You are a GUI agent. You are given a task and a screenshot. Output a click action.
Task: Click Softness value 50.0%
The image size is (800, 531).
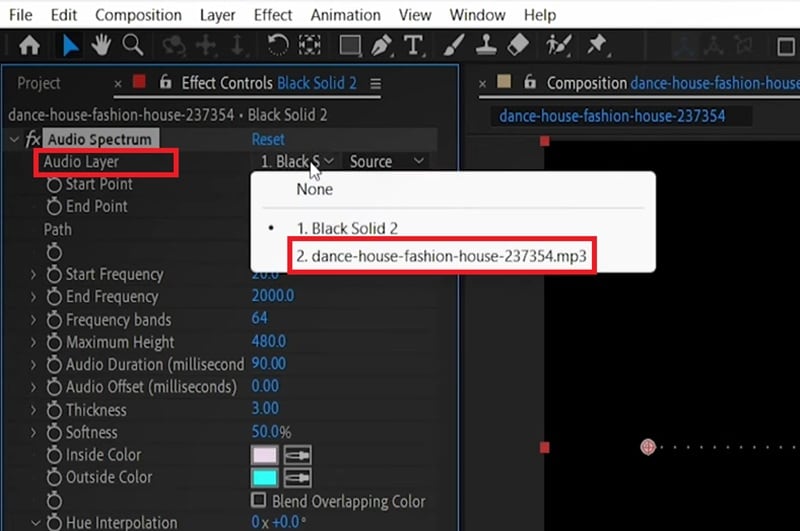(x=271, y=432)
